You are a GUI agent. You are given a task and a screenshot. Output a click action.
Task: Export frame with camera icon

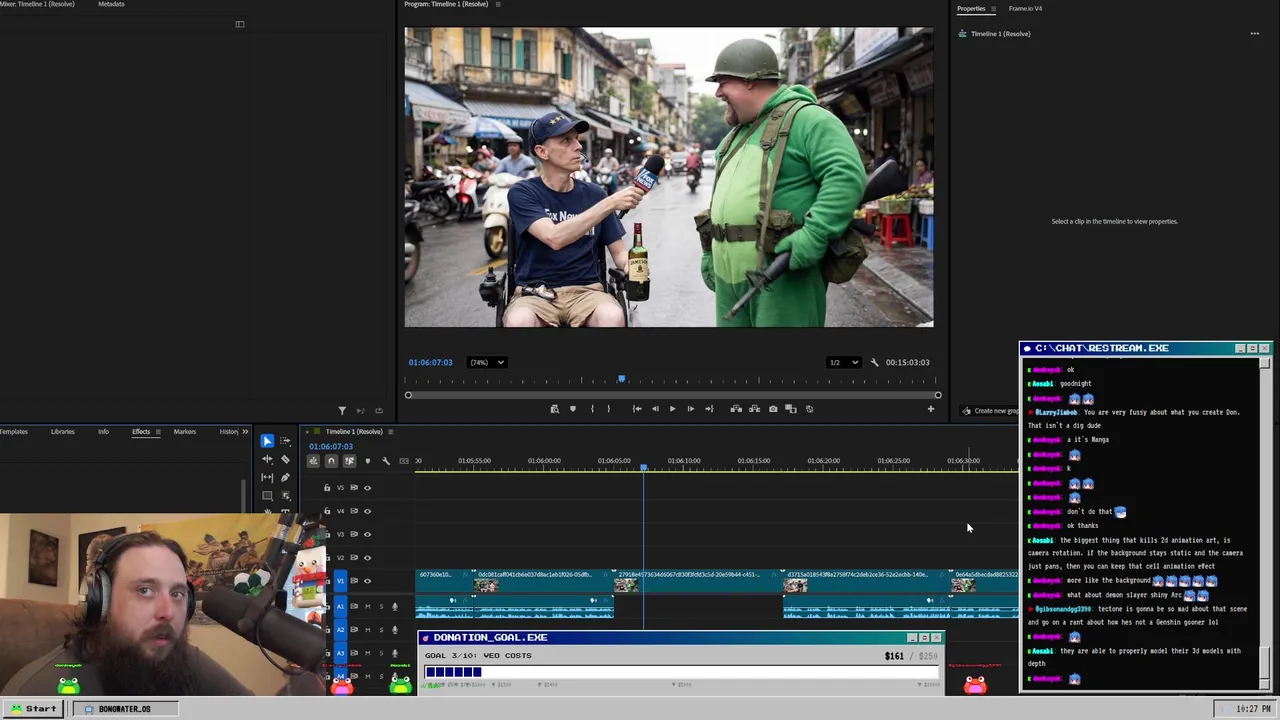(x=773, y=409)
